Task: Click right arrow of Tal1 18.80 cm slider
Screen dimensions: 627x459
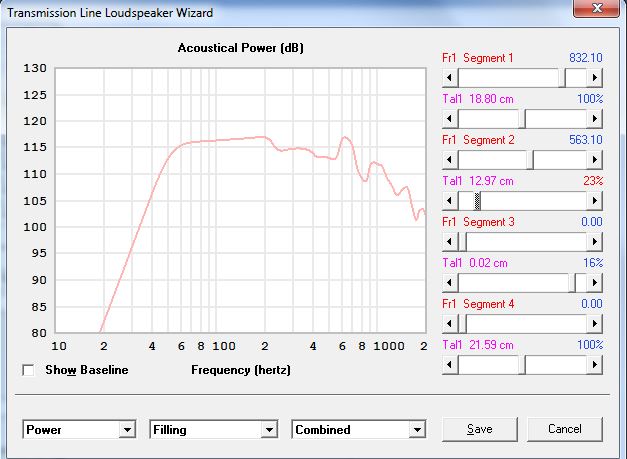Action: (x=595, y=119)
